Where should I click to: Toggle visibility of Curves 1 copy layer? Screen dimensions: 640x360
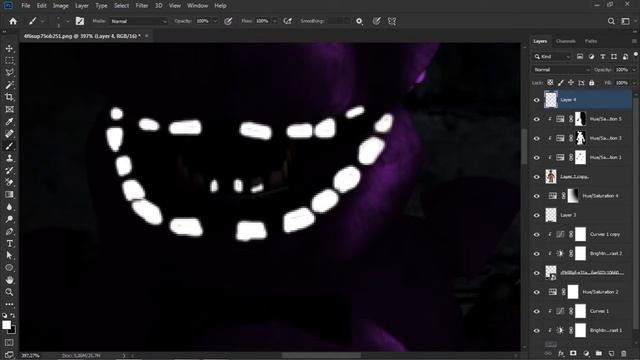(537, 234)
